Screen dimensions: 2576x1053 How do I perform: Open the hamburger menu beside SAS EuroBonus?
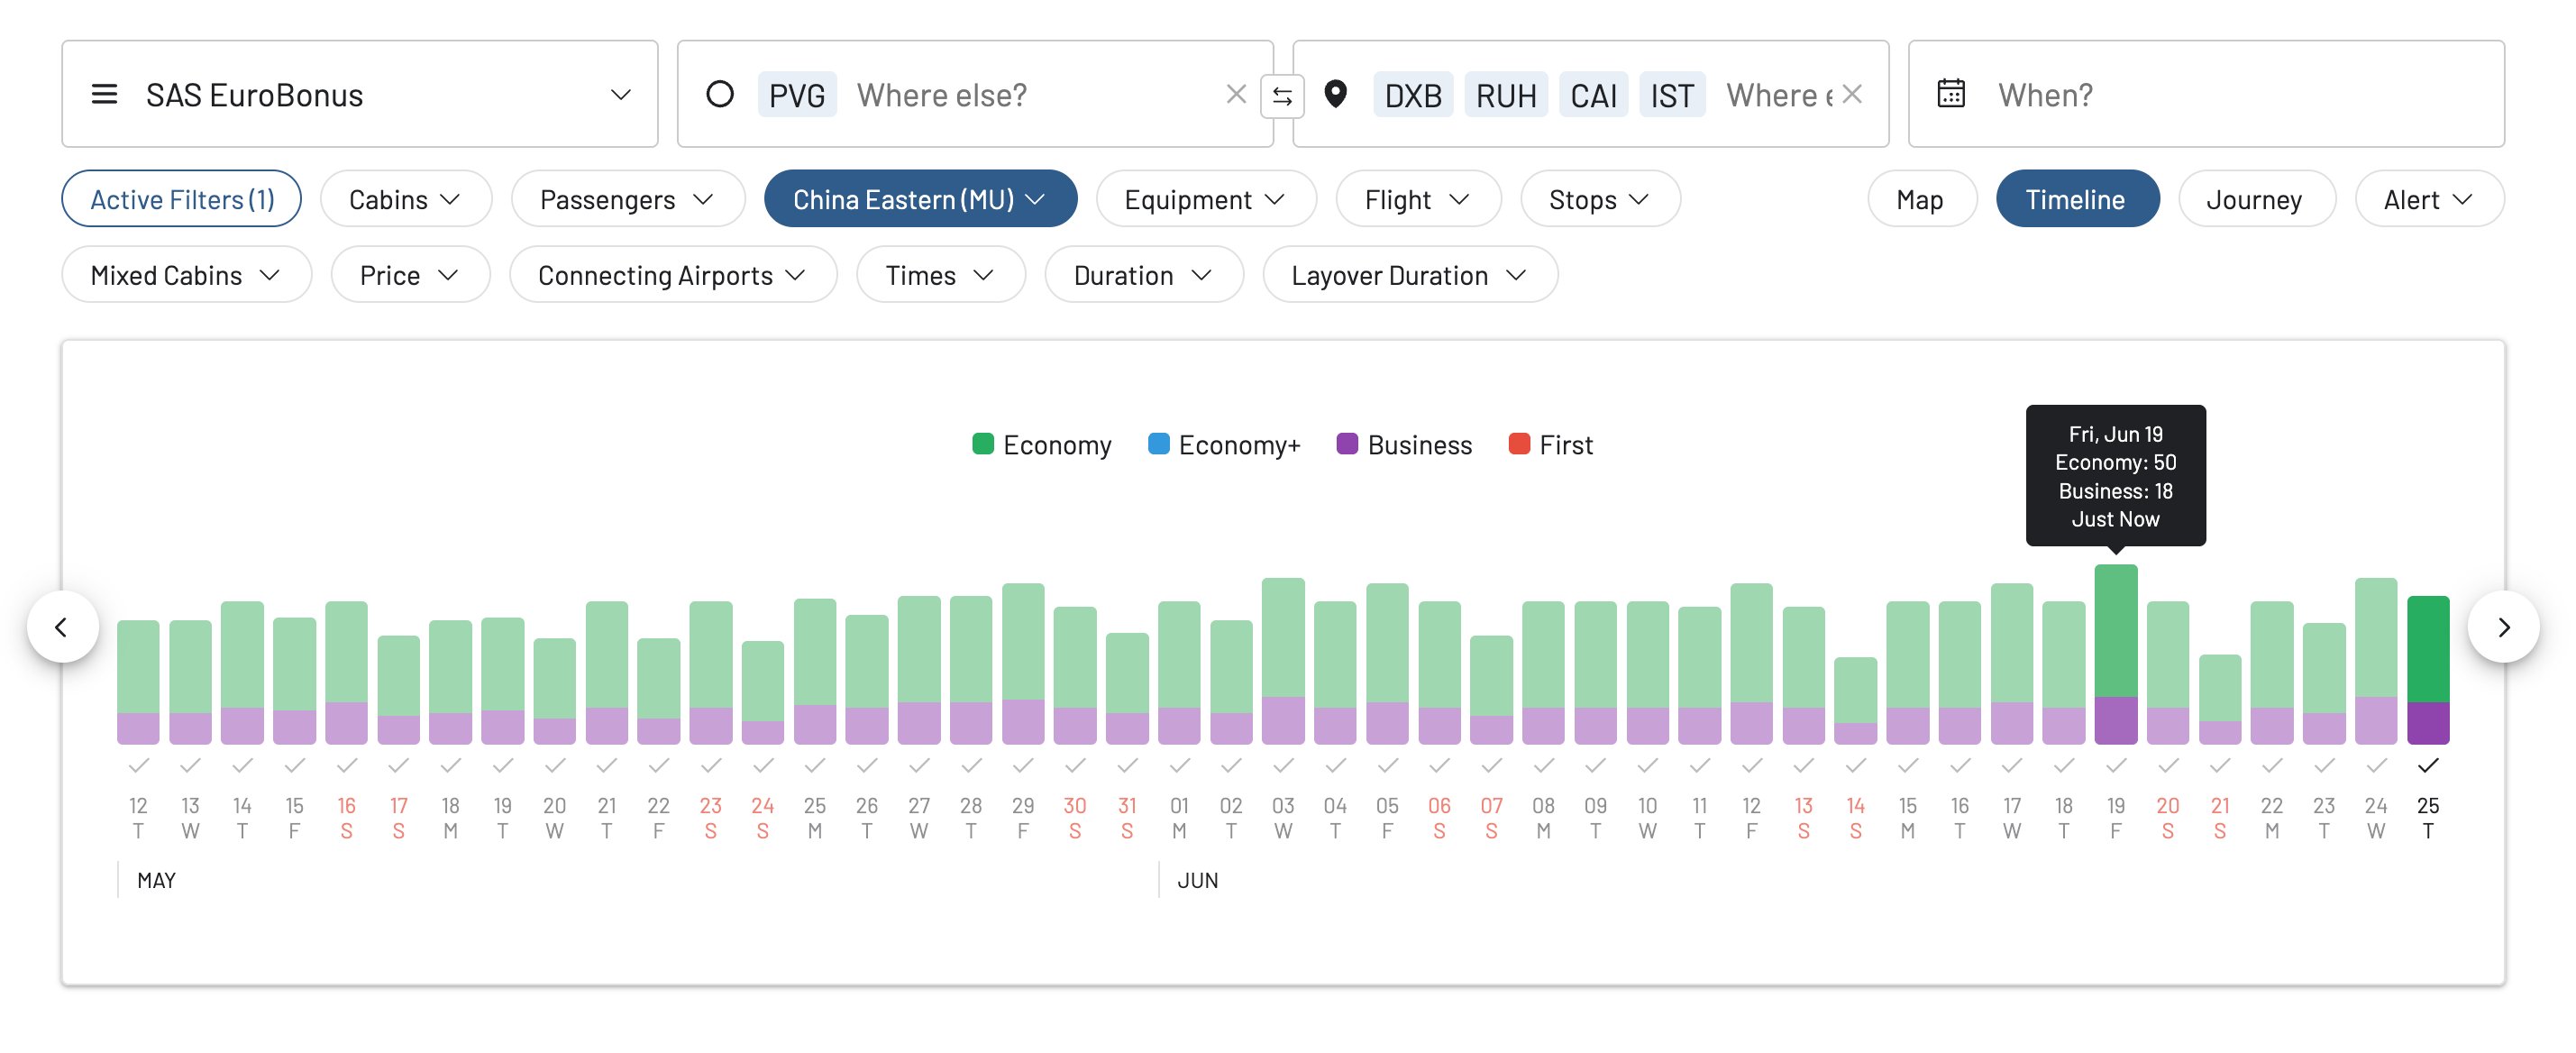click(105, 94)
